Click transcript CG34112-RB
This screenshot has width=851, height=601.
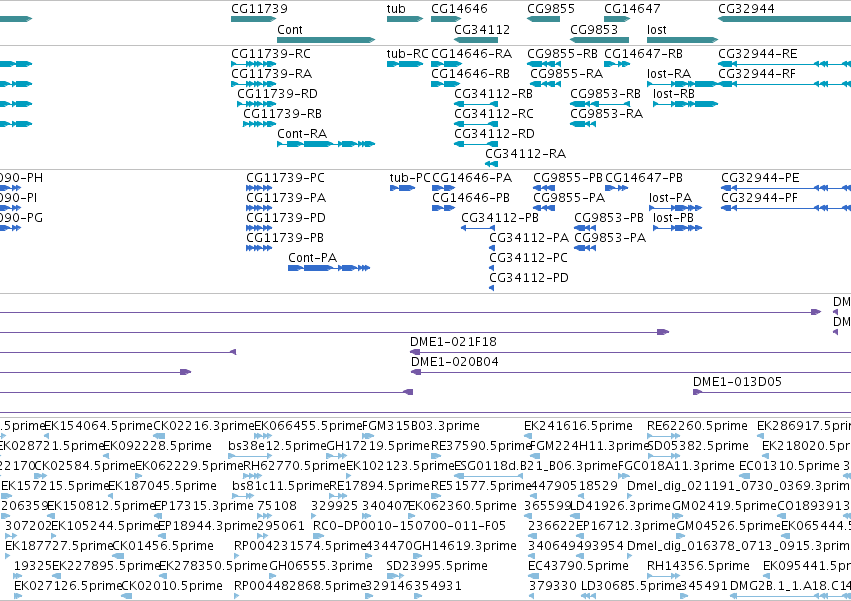click(476, 104)
